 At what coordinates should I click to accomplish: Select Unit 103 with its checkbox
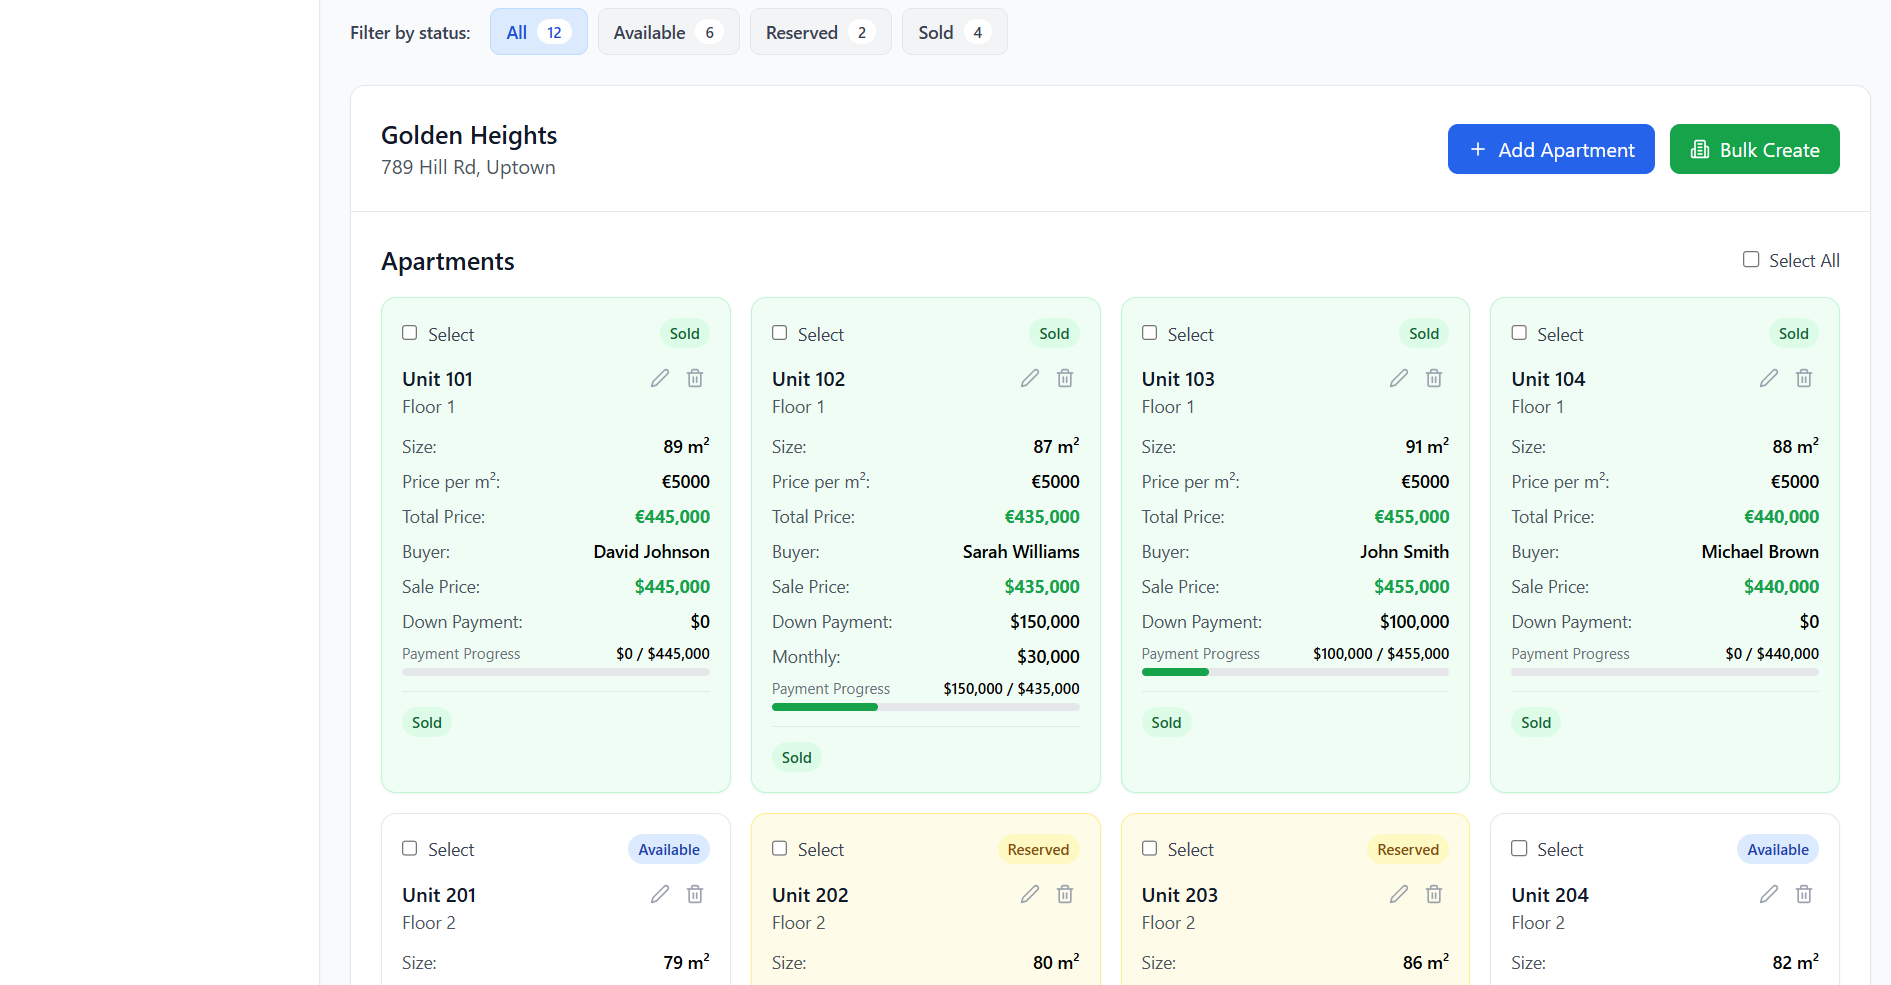pos(1150,333)
